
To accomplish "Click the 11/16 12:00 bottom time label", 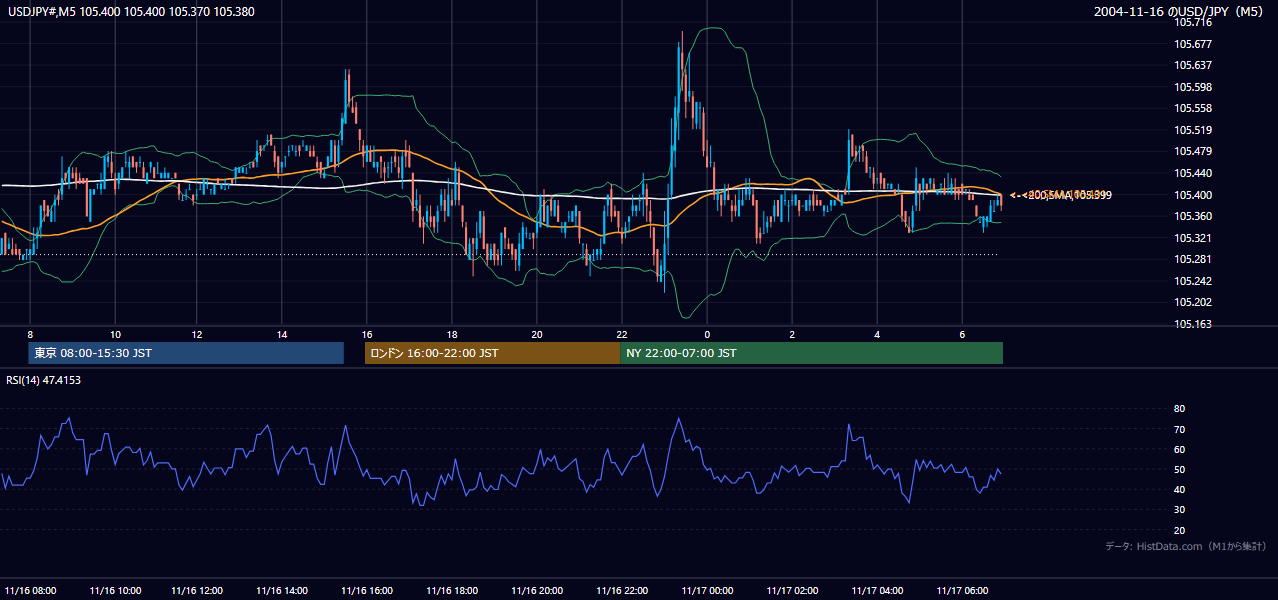I will pos(197,590).
